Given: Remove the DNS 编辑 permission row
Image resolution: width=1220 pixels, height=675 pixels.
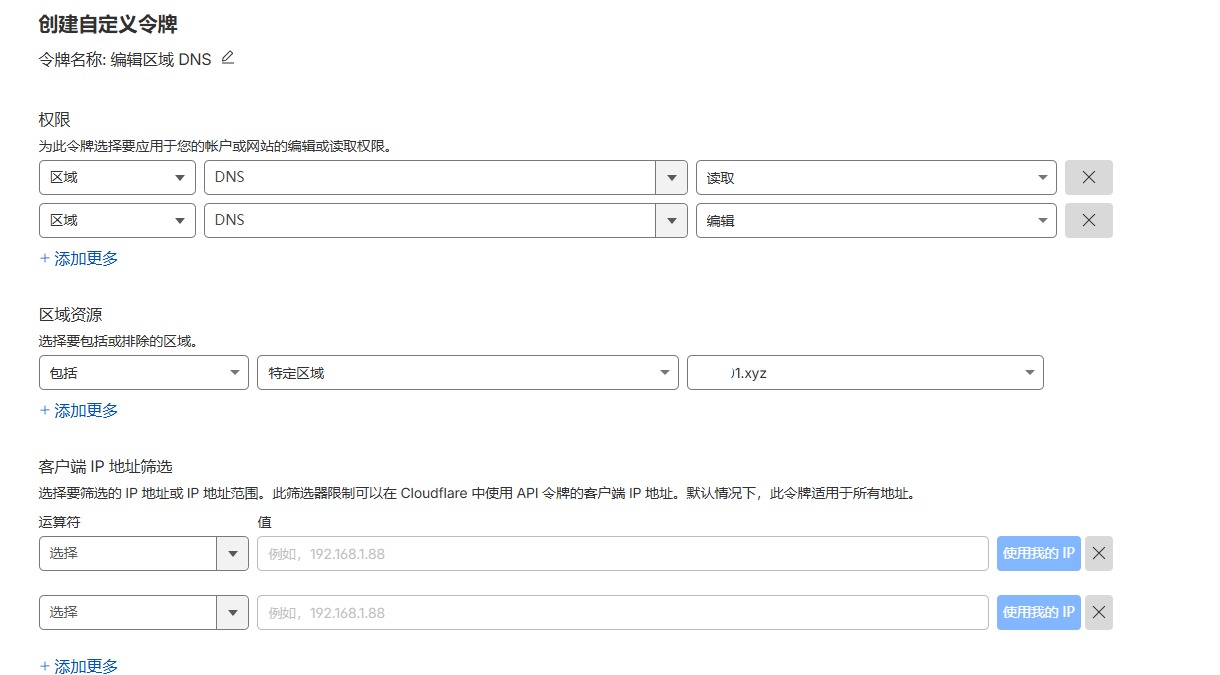Looking at the screenshot, I should point(1088,221).
